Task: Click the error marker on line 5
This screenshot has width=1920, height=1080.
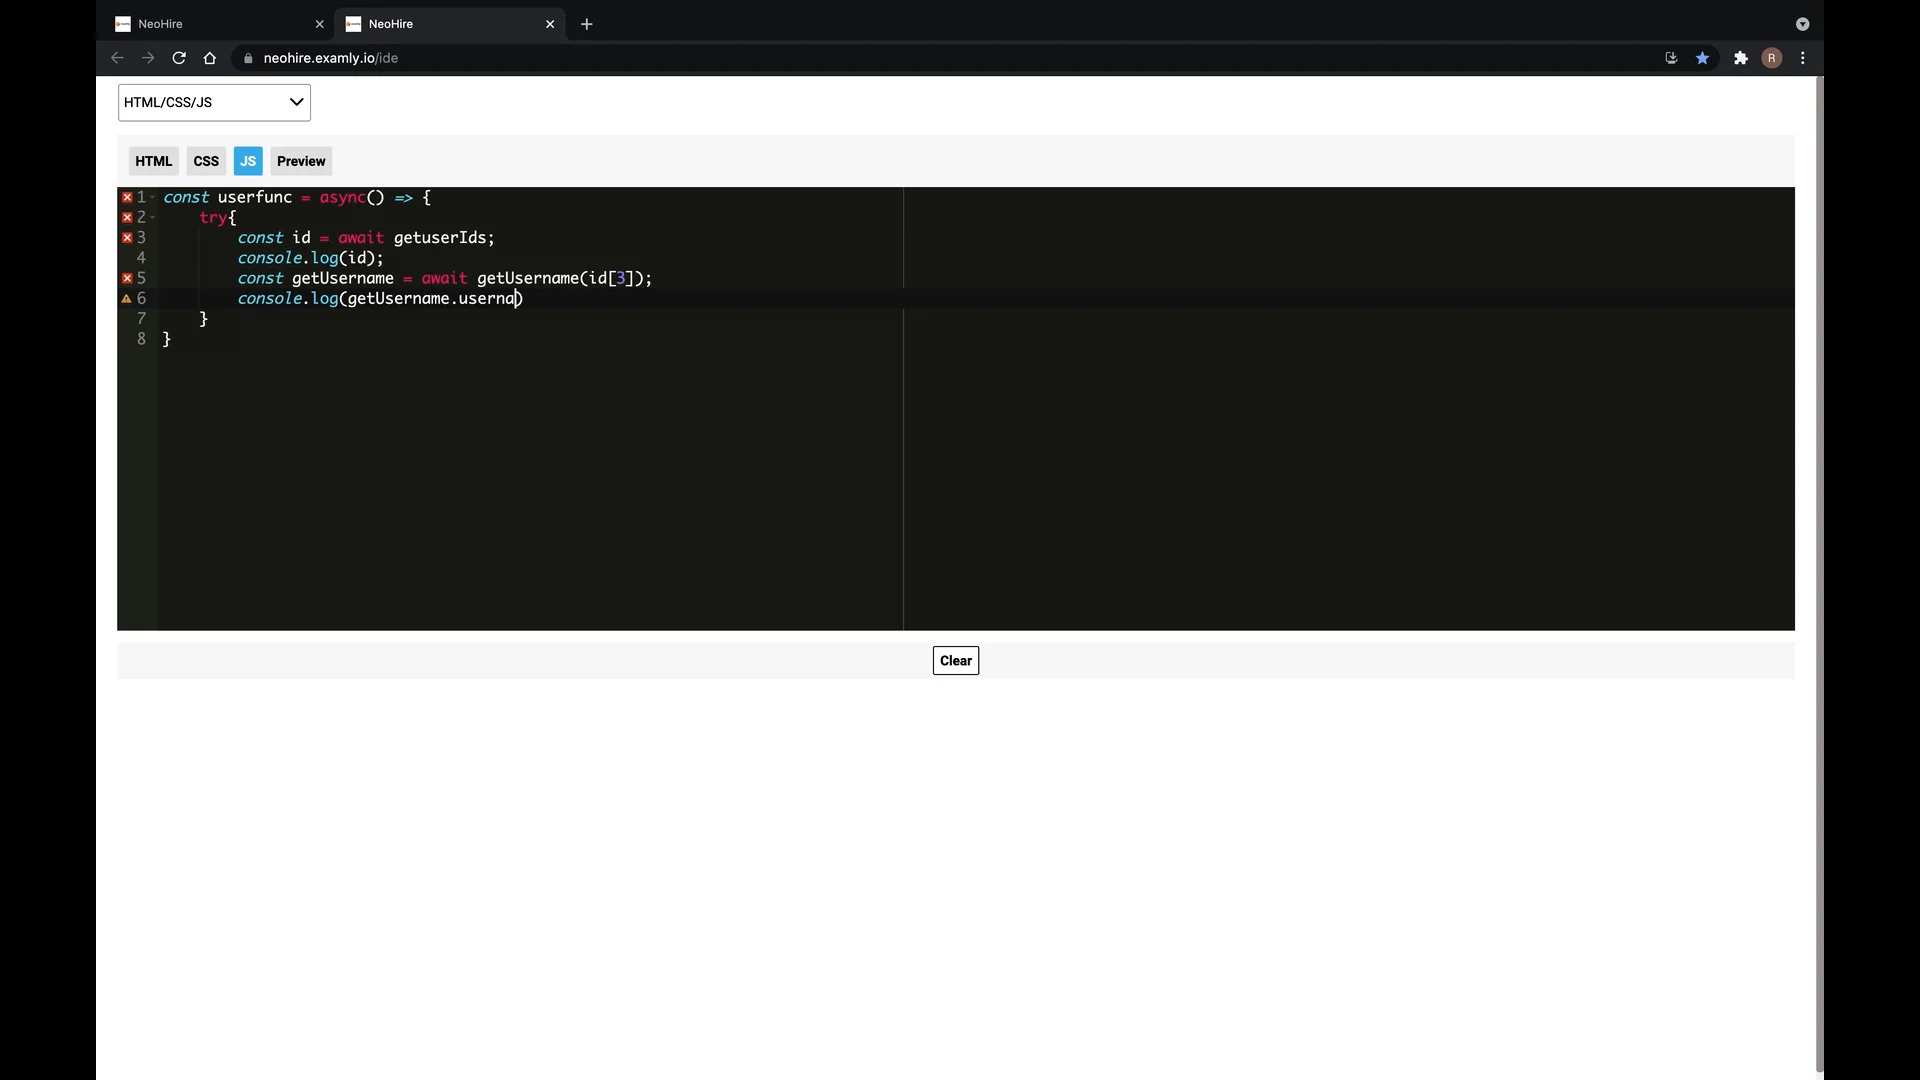Action: coord(126,278)
